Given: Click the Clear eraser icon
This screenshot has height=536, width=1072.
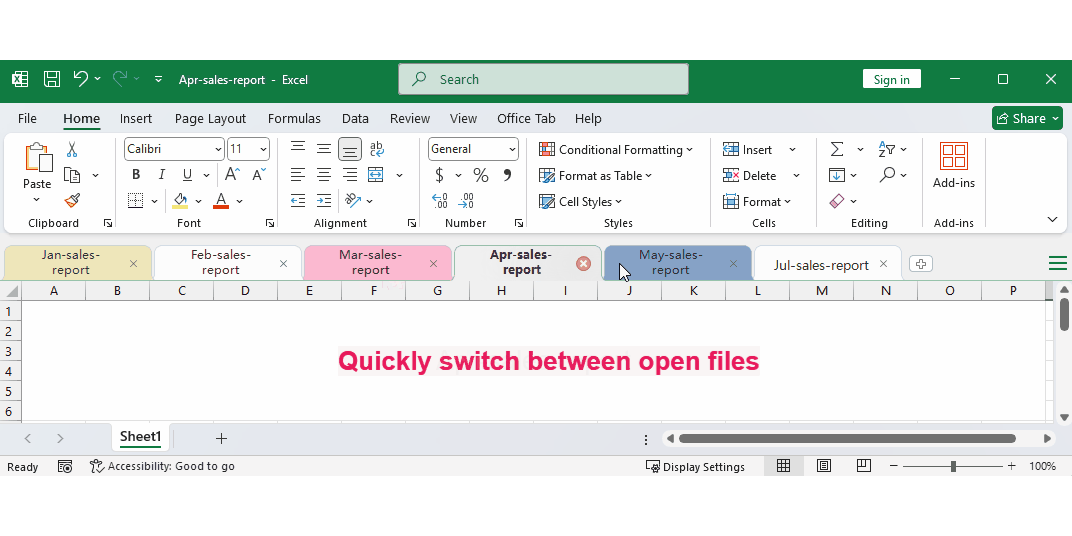Looking at the screenshot, I should point(837,201).
